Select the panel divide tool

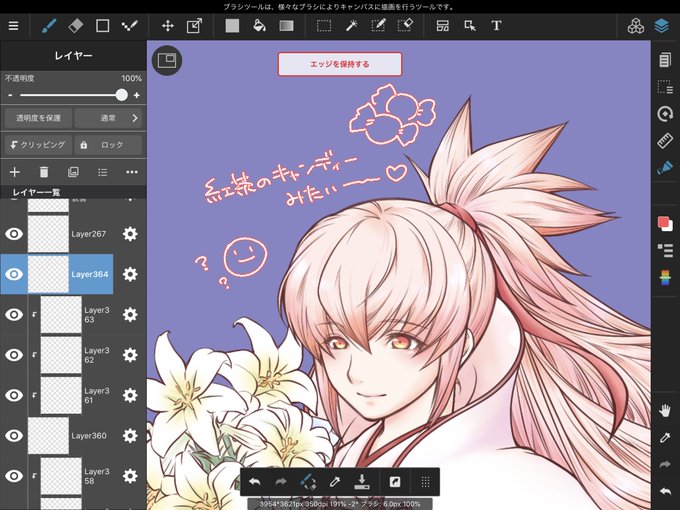pyautogui.click(x=442, y=26)
